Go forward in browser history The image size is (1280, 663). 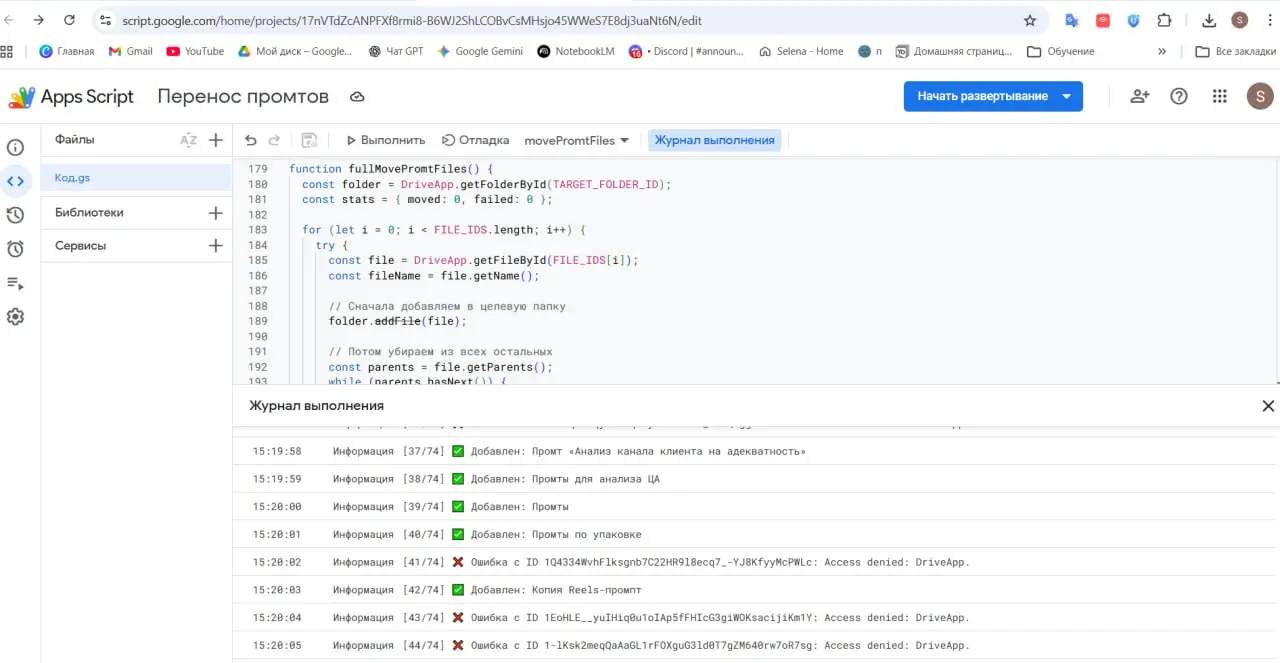pos(38,20)
